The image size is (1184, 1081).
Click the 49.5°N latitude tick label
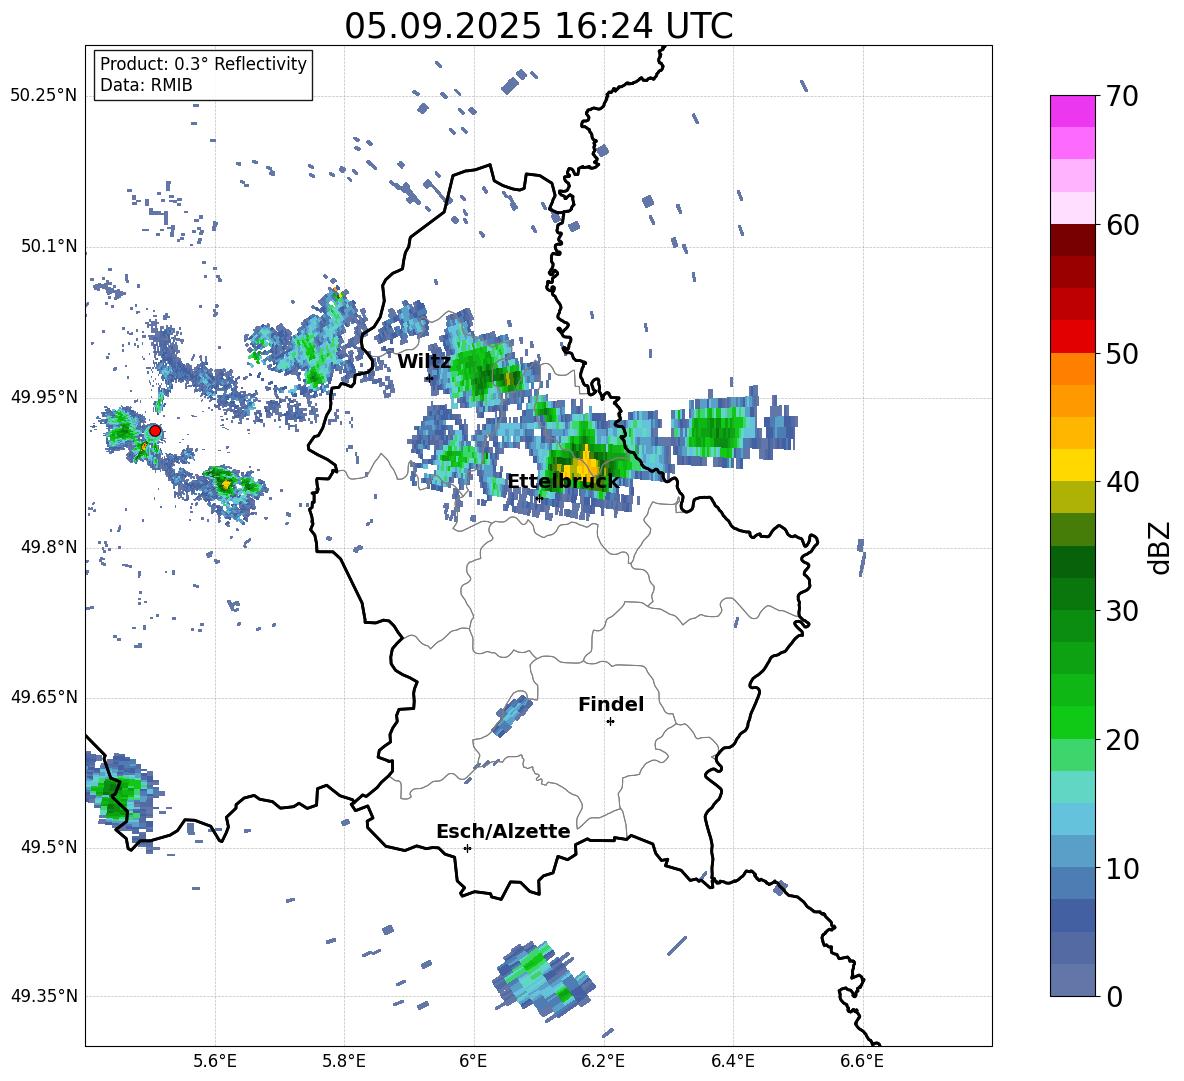click(x=48, y=847)
